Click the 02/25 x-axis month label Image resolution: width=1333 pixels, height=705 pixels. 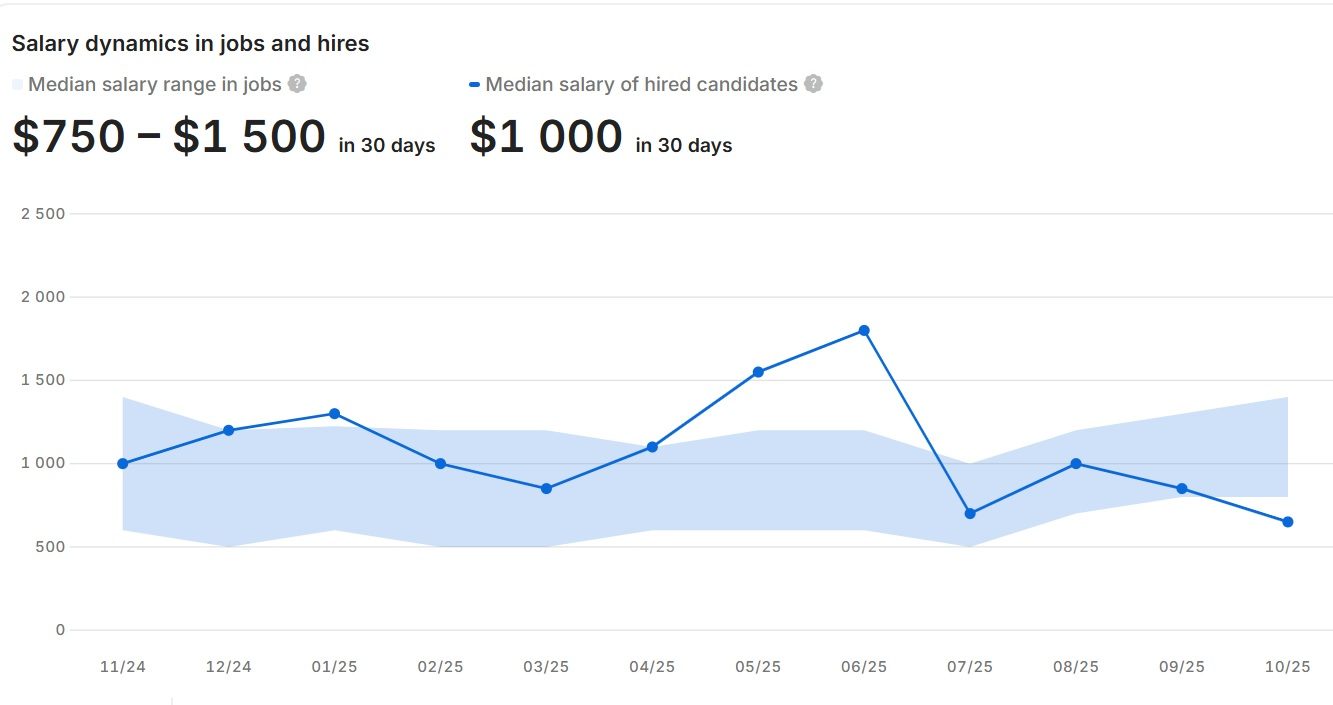pos(440,667)
